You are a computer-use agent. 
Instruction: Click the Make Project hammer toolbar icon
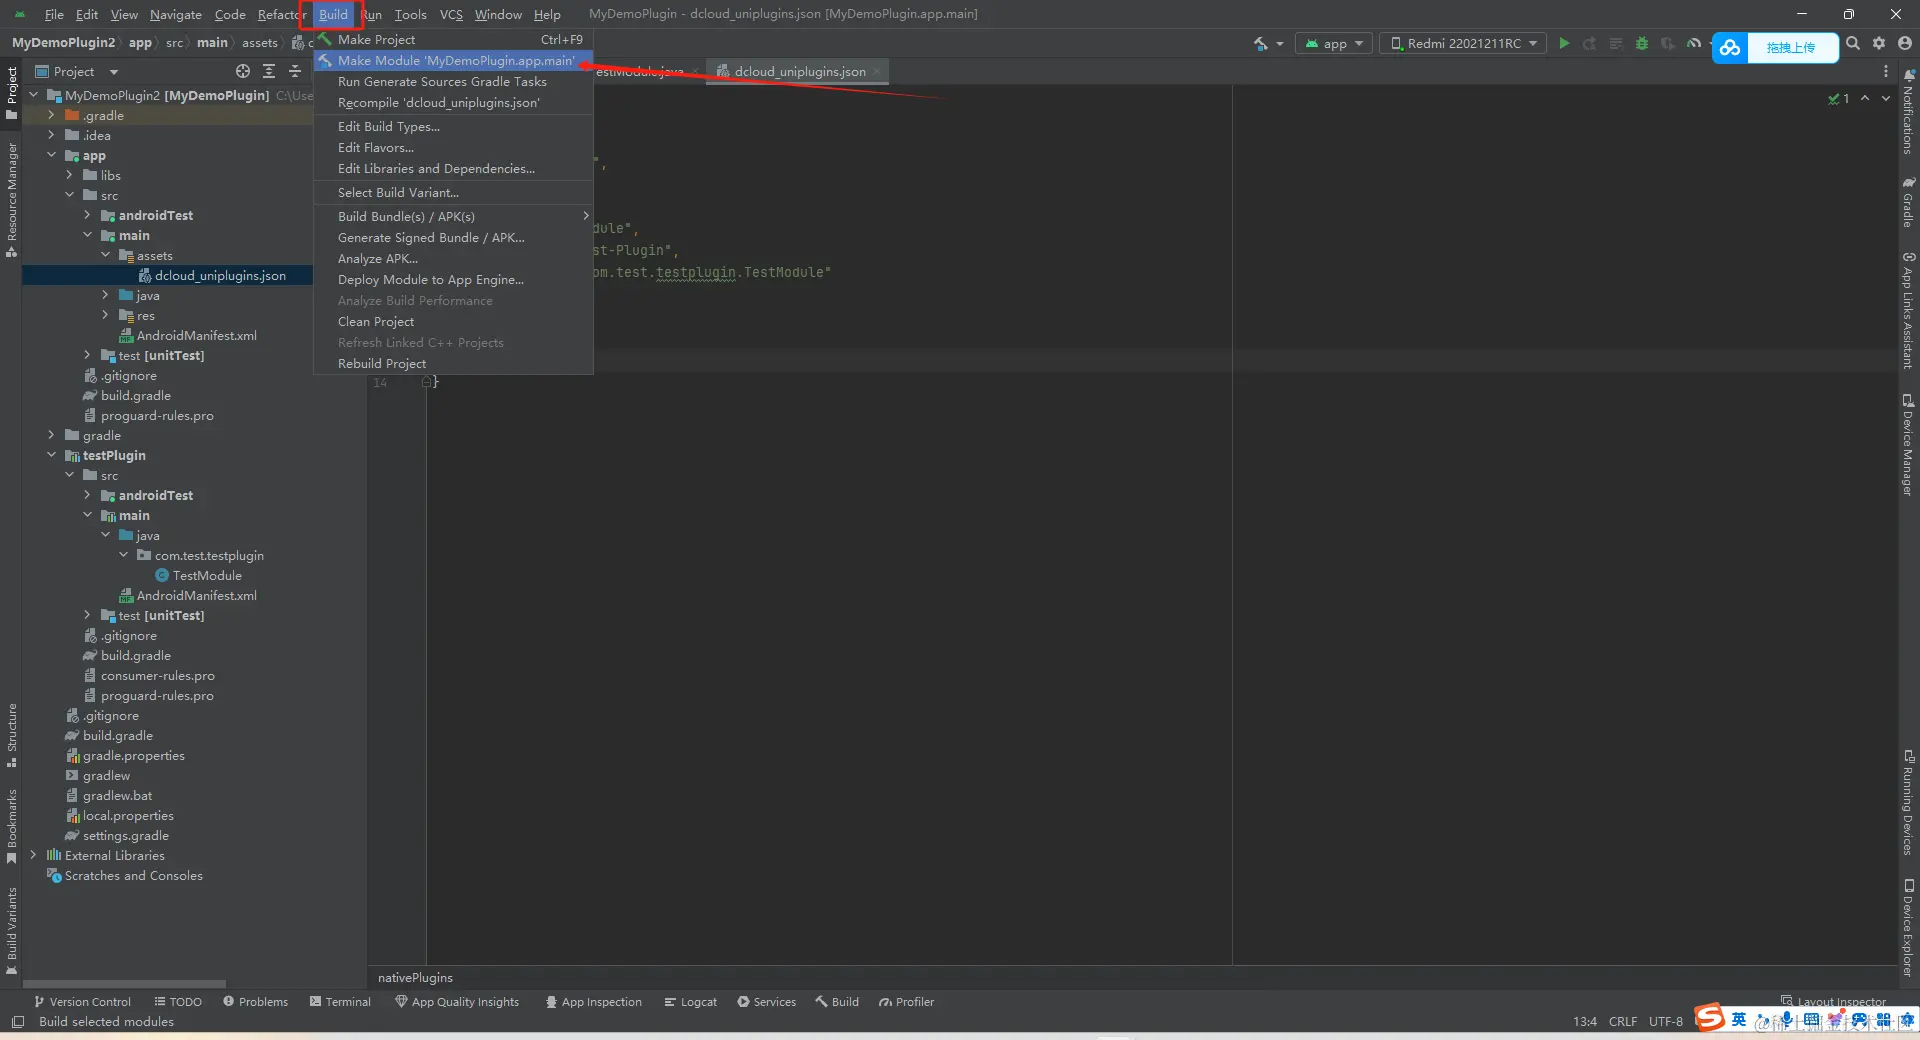pyautogui.click(x=1261, y=43)
